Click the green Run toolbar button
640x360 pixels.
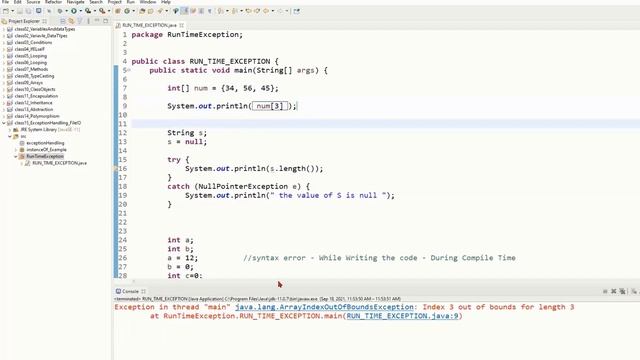pos(74,11)
